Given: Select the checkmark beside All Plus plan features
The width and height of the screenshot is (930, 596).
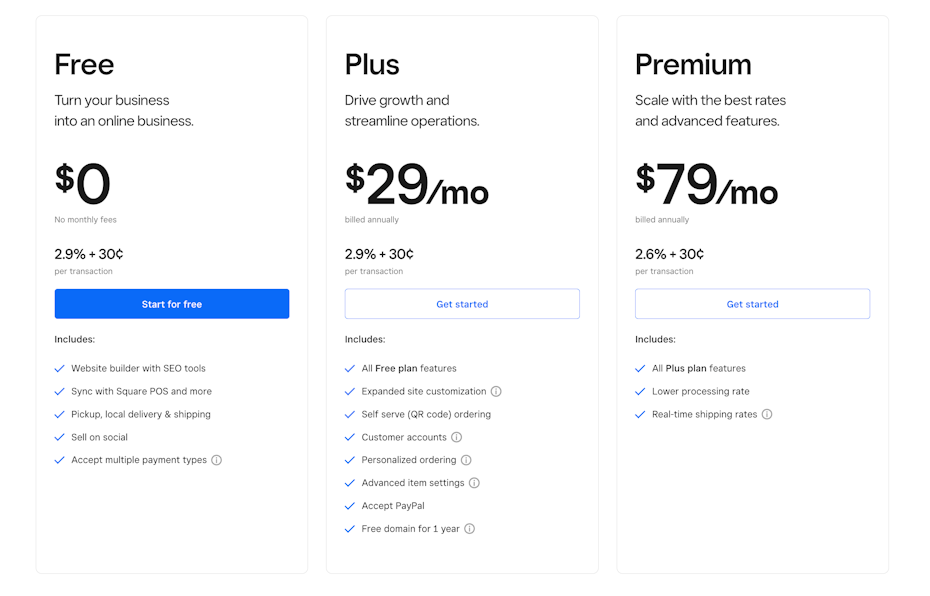Looking at the screenshot, I should [640, 368].
